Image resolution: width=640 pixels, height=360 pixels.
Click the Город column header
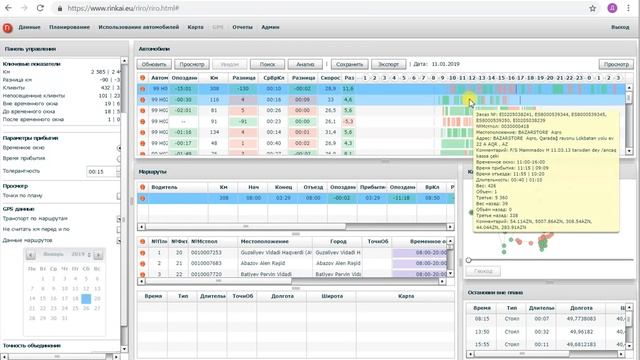coord(338,242)
